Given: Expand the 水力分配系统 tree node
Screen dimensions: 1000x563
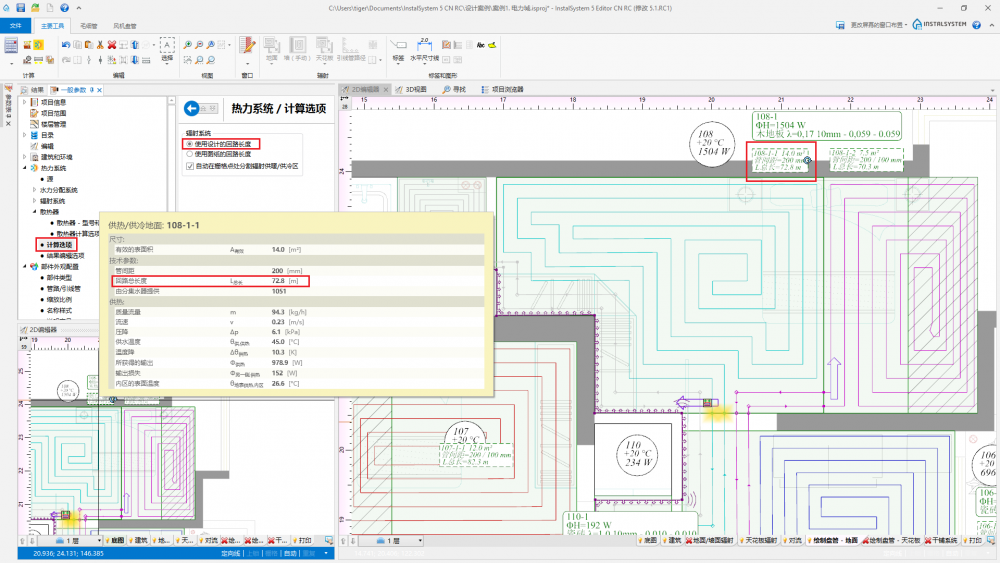Looking at the screenshot, I should click(x=34, y=190).
